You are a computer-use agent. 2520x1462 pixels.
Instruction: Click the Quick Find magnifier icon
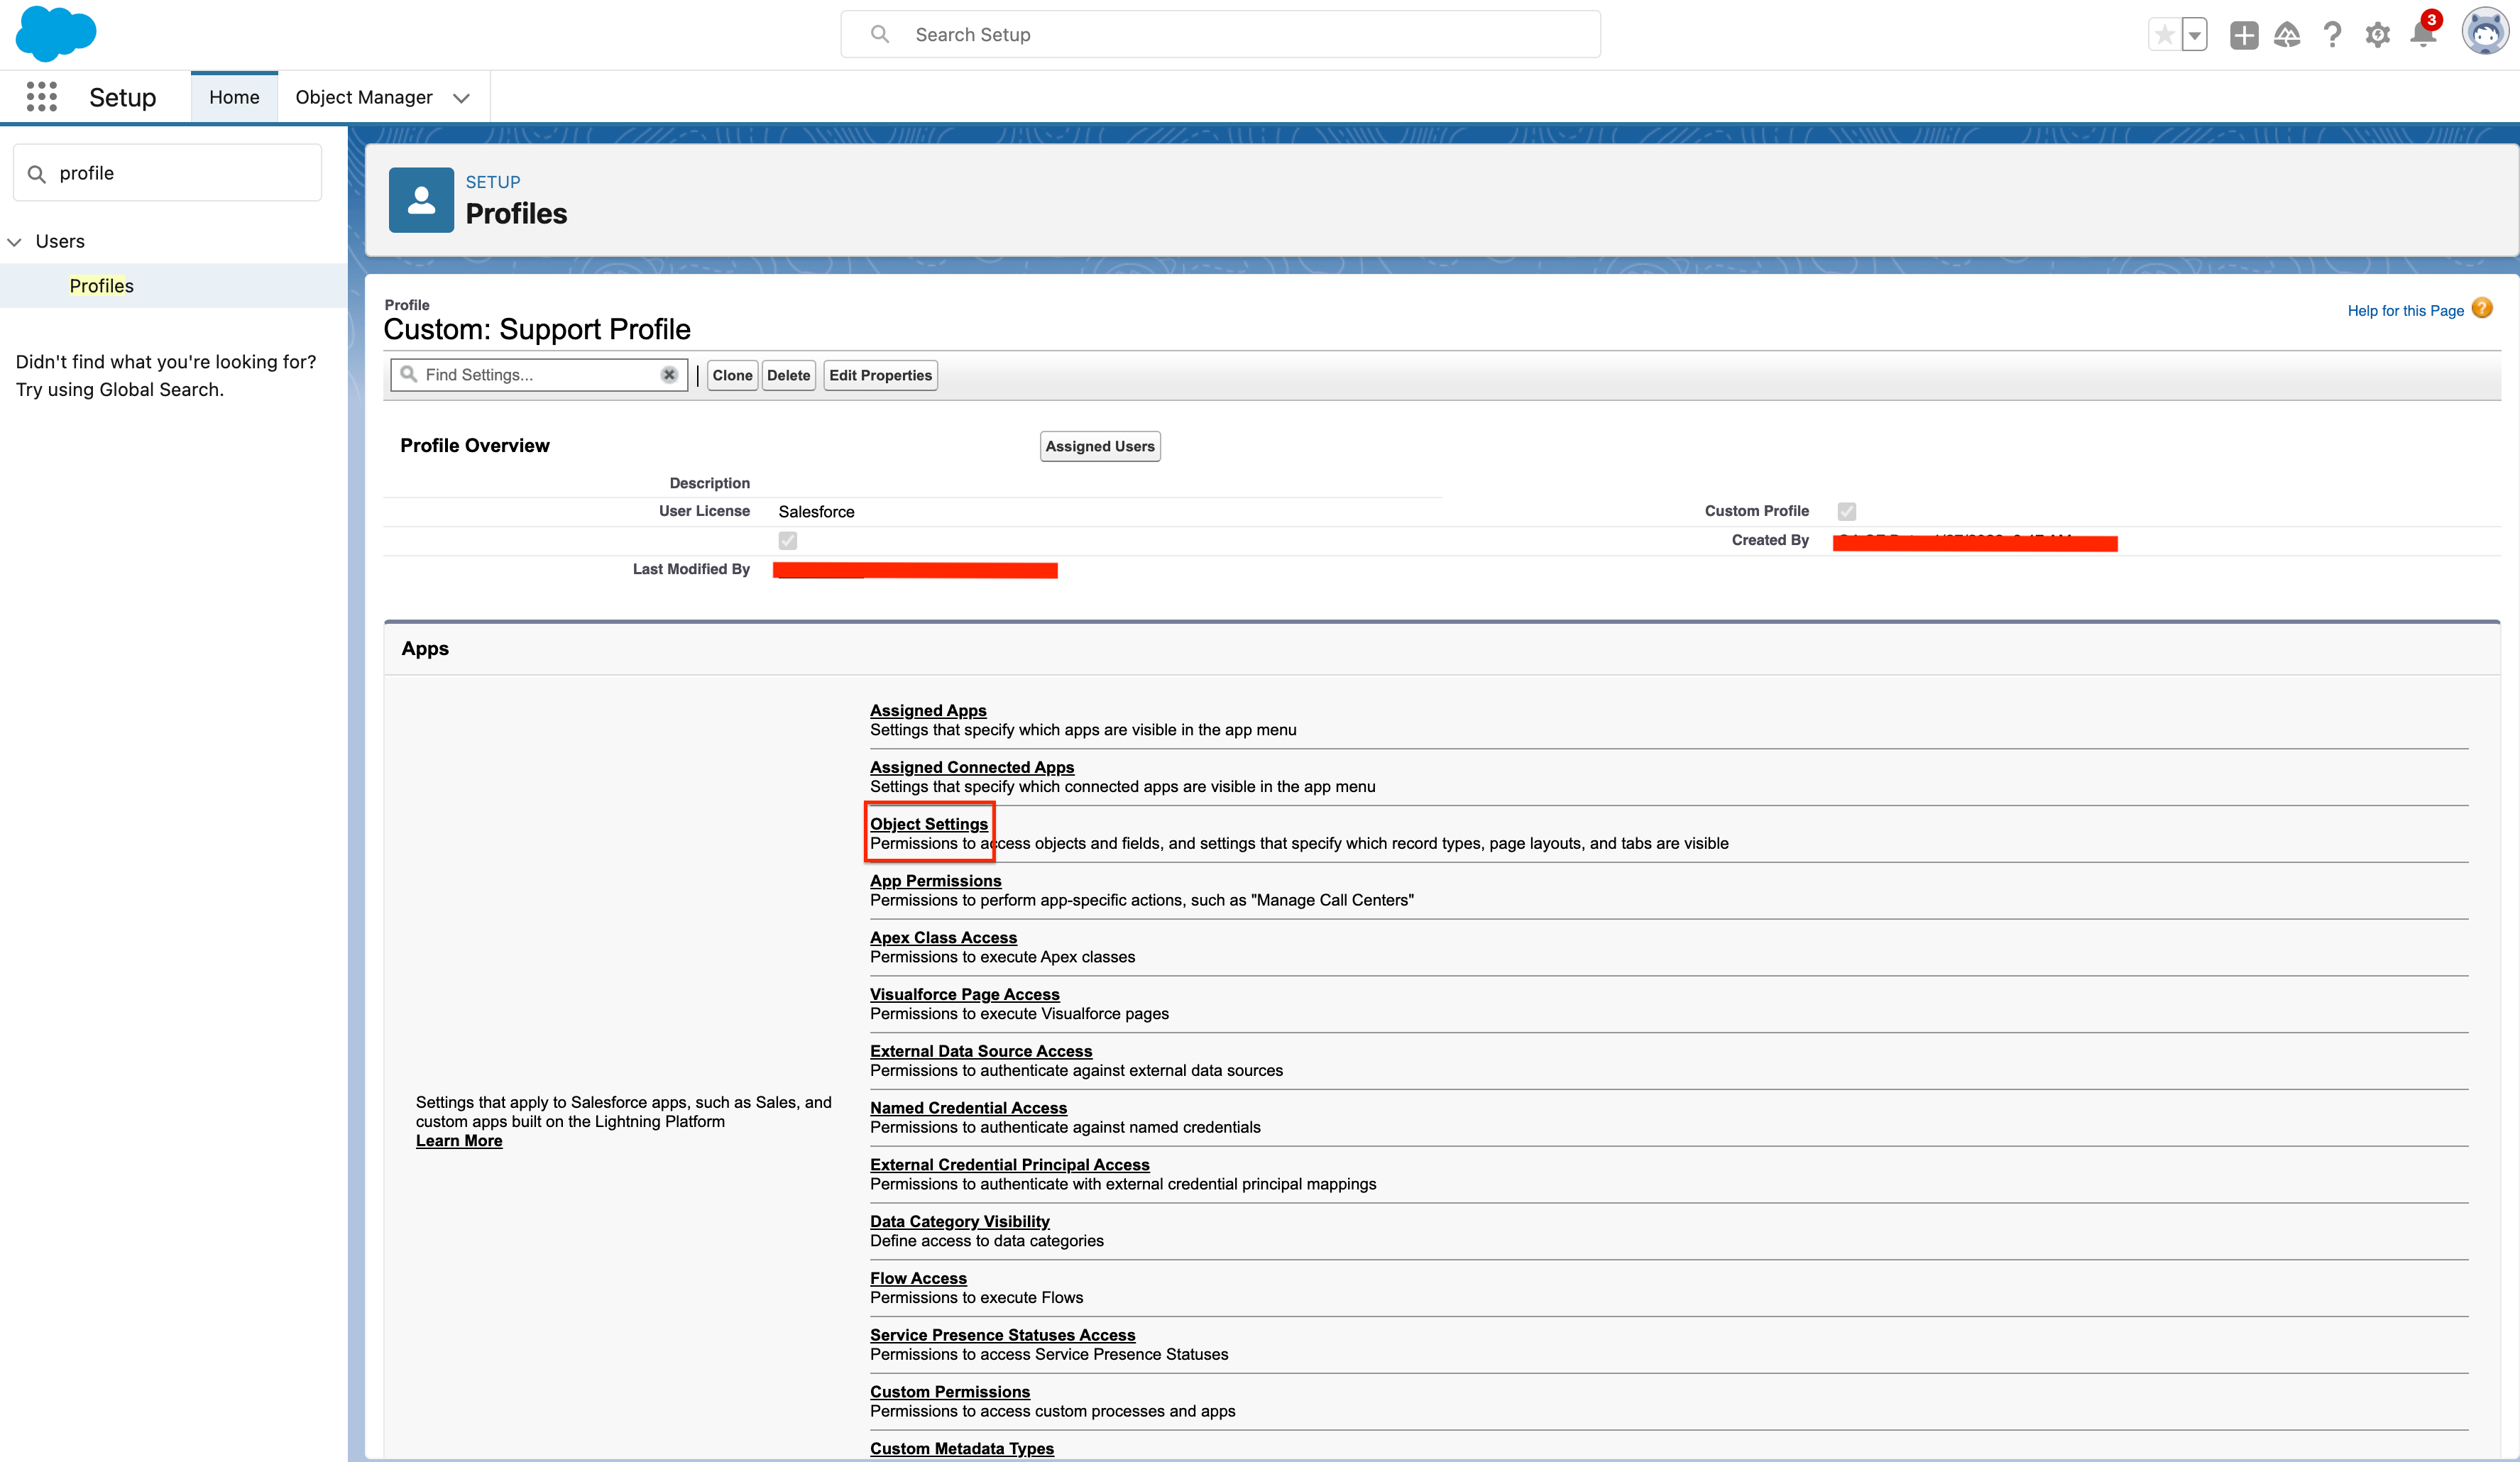point(37,174)
